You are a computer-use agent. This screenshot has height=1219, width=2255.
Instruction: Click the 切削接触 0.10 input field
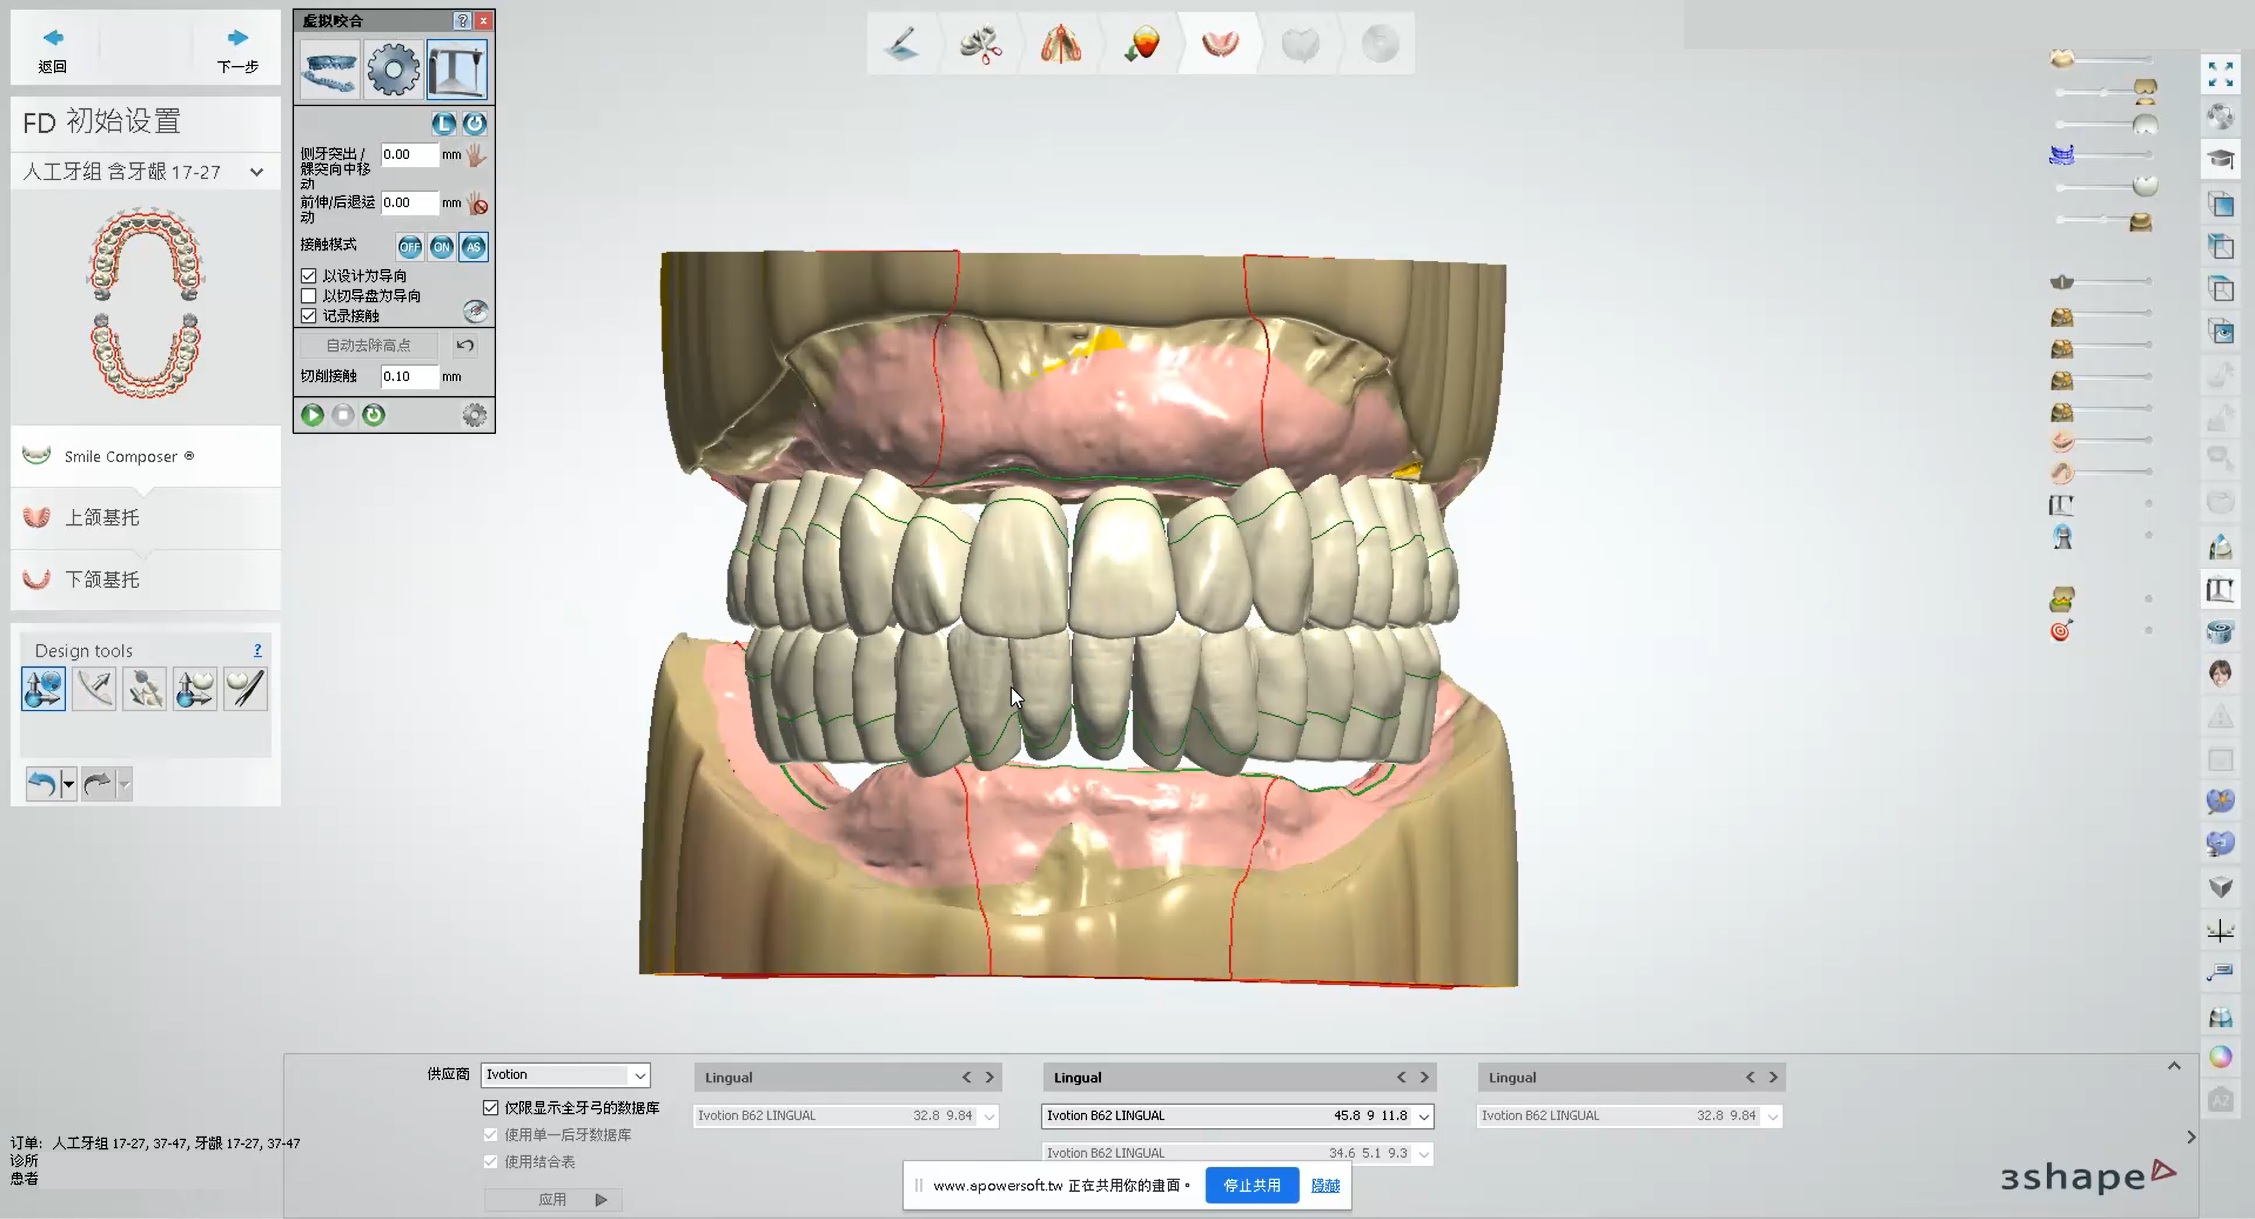pos(408,377)
